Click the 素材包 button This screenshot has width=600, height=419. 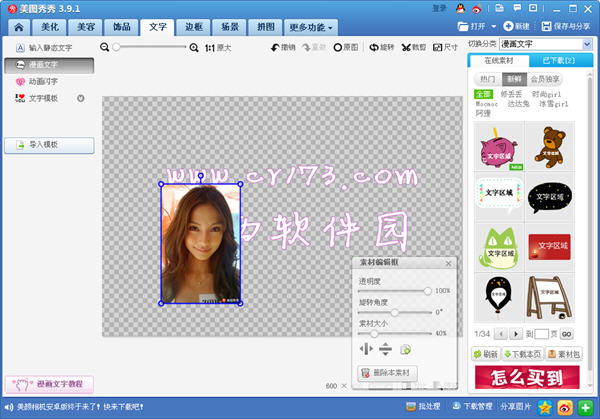tap(564, 354)
